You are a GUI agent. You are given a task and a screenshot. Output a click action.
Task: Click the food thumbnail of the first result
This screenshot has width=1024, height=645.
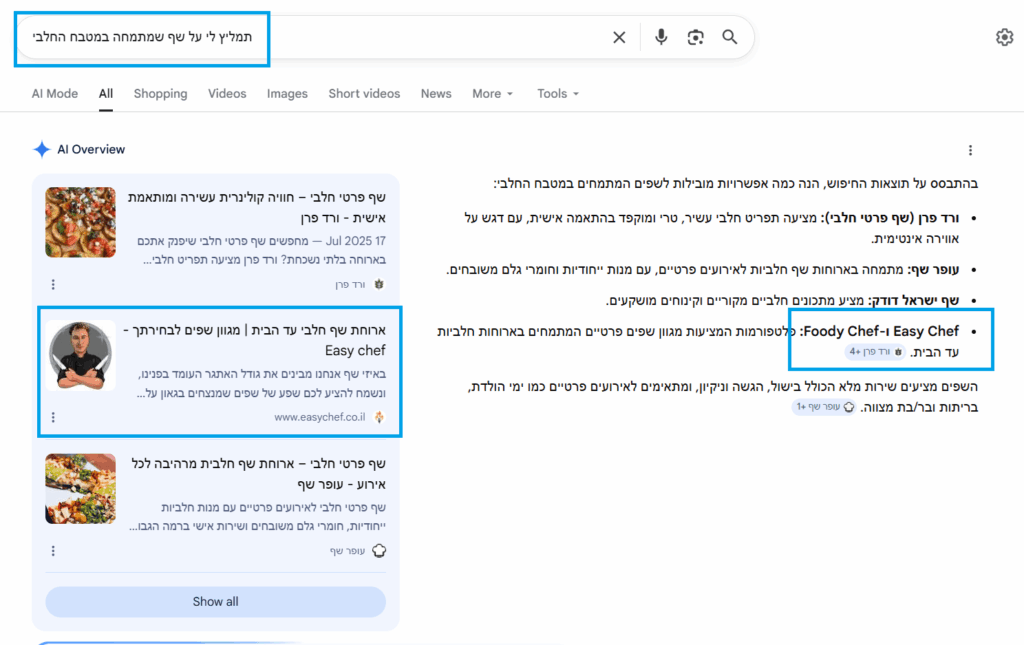(80, 222)
